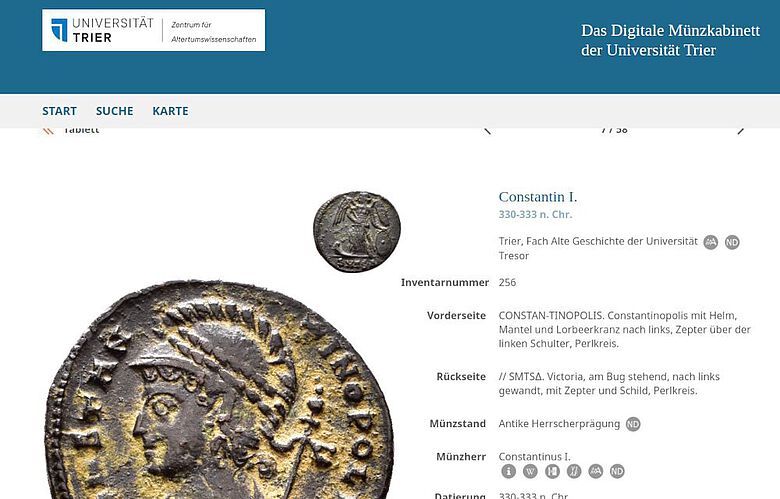780x499 pixels.
Task: Select inventory number value 256
Action: click(507, 283)
